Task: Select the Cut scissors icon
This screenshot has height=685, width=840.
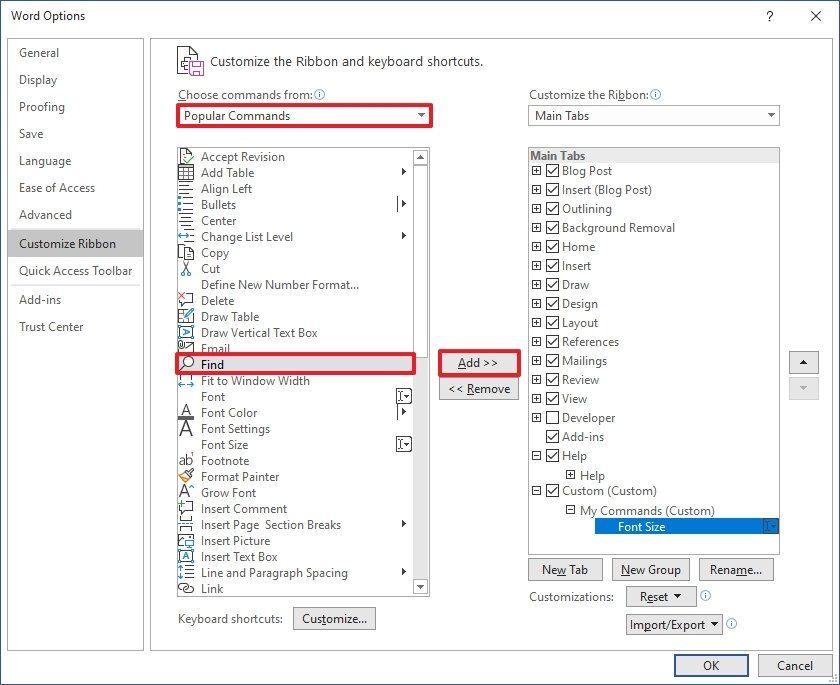Action: tap(186, 268)
